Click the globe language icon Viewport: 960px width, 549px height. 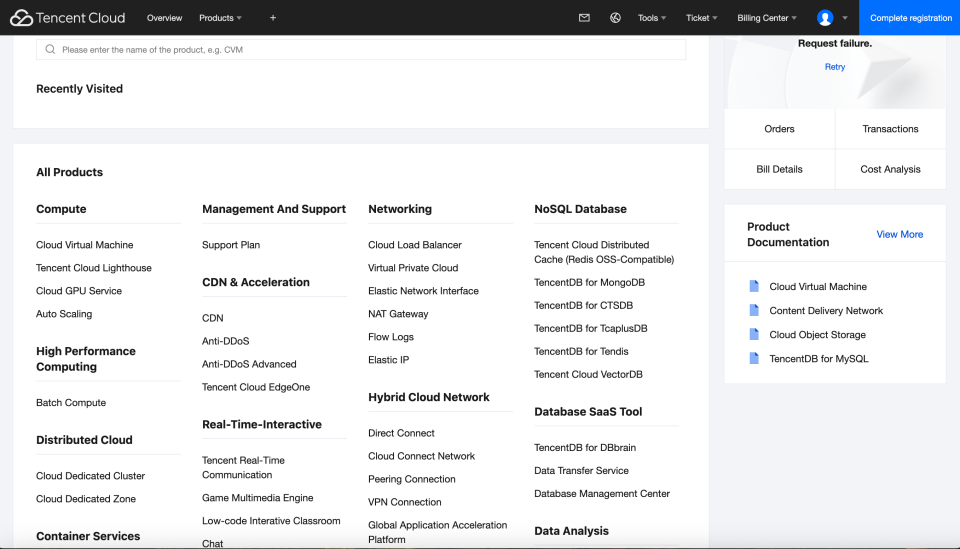[615, 18]
